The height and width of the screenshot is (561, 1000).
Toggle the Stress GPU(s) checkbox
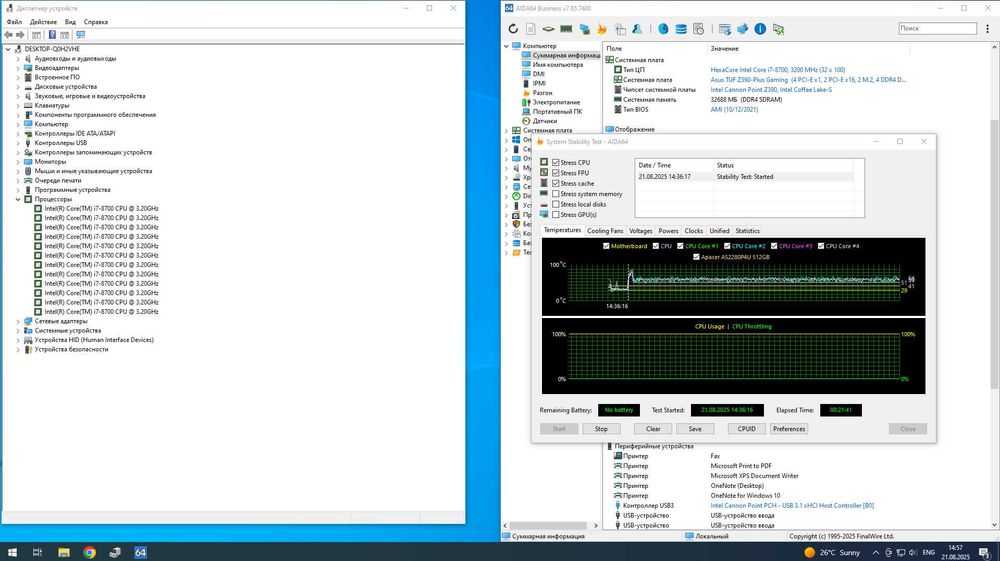pos(556,215)
